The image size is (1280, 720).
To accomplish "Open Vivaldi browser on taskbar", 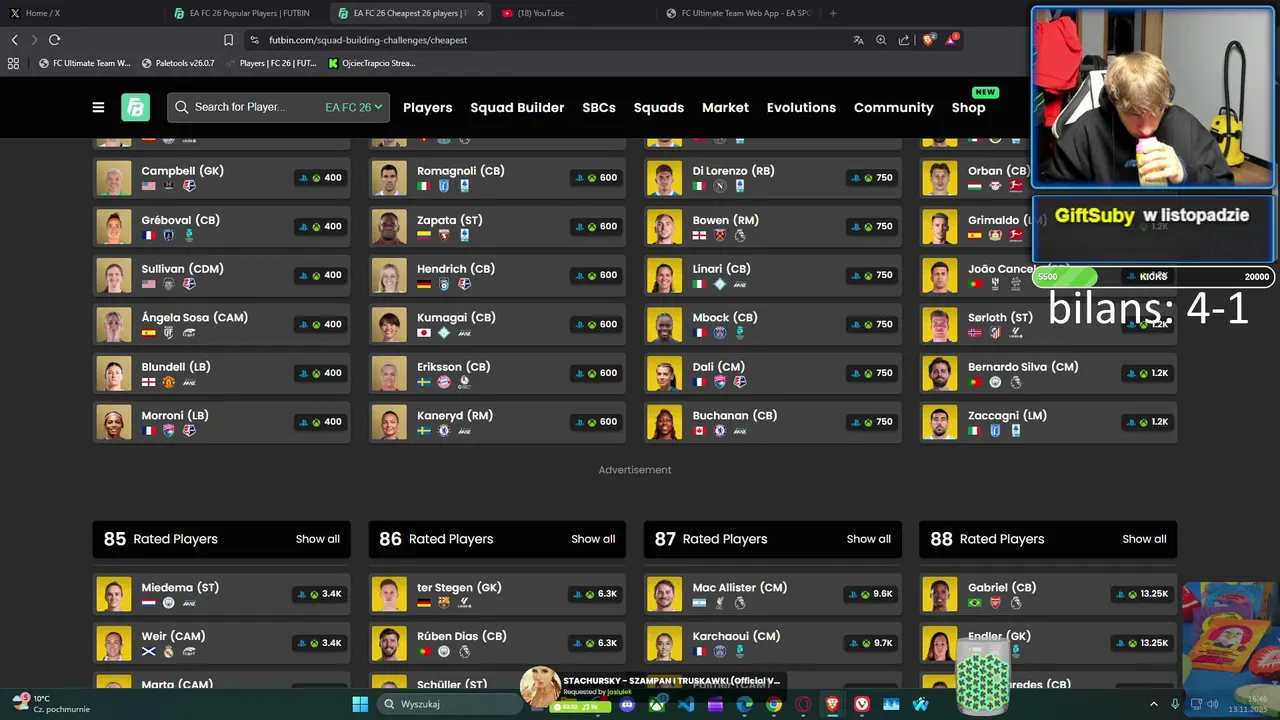I will (862, 704).
